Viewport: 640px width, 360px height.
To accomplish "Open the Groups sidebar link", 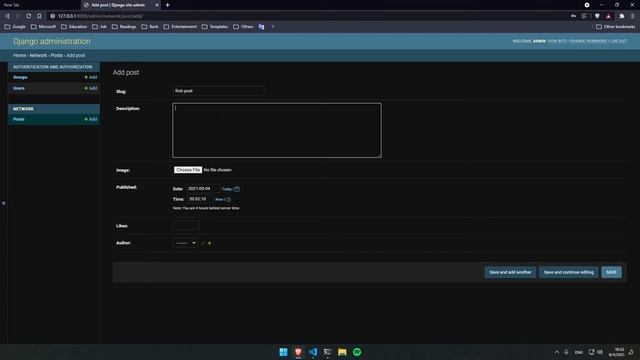I will pos(20,77).
